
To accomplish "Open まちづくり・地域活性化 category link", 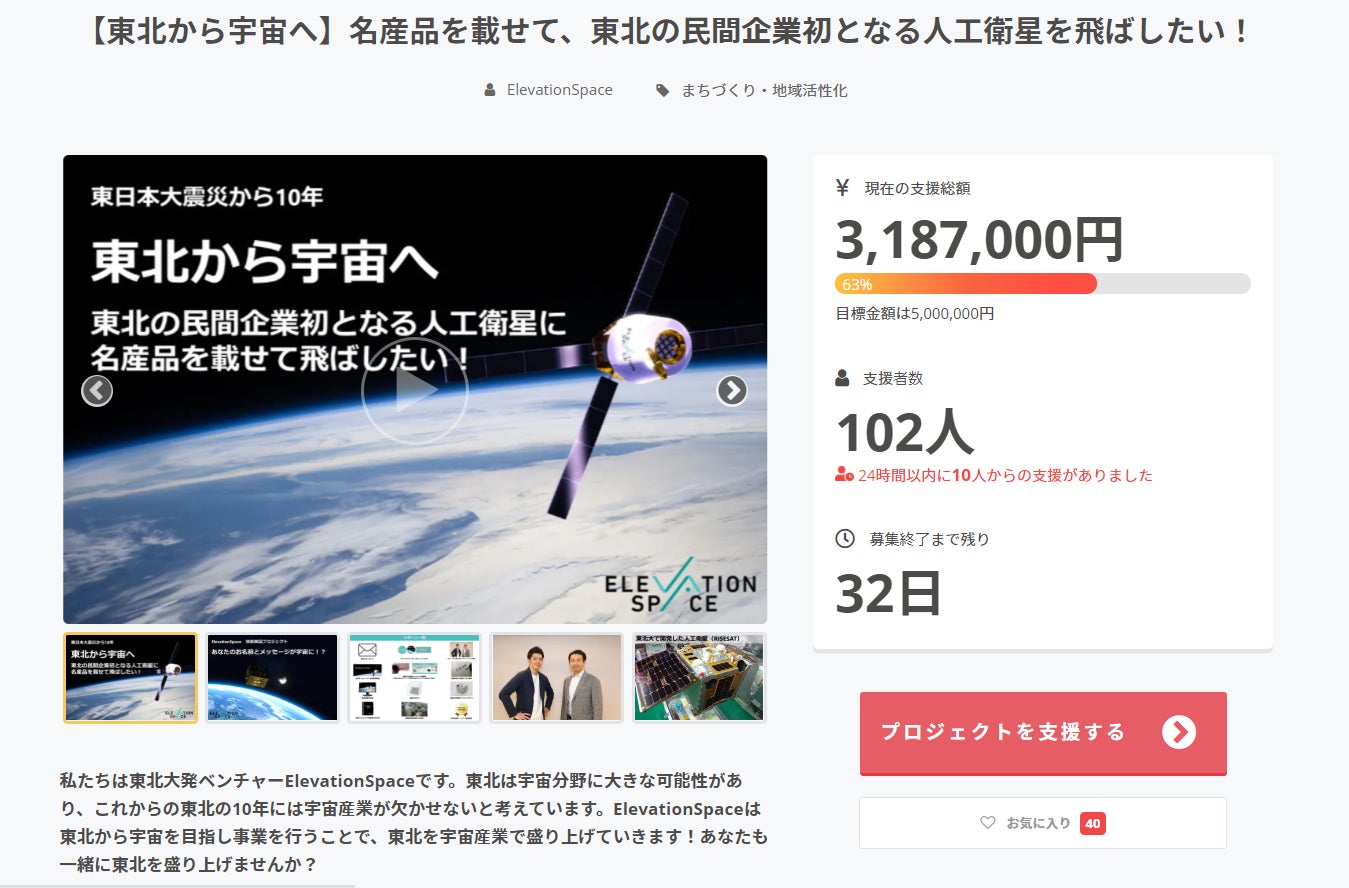I will (764, 90).
